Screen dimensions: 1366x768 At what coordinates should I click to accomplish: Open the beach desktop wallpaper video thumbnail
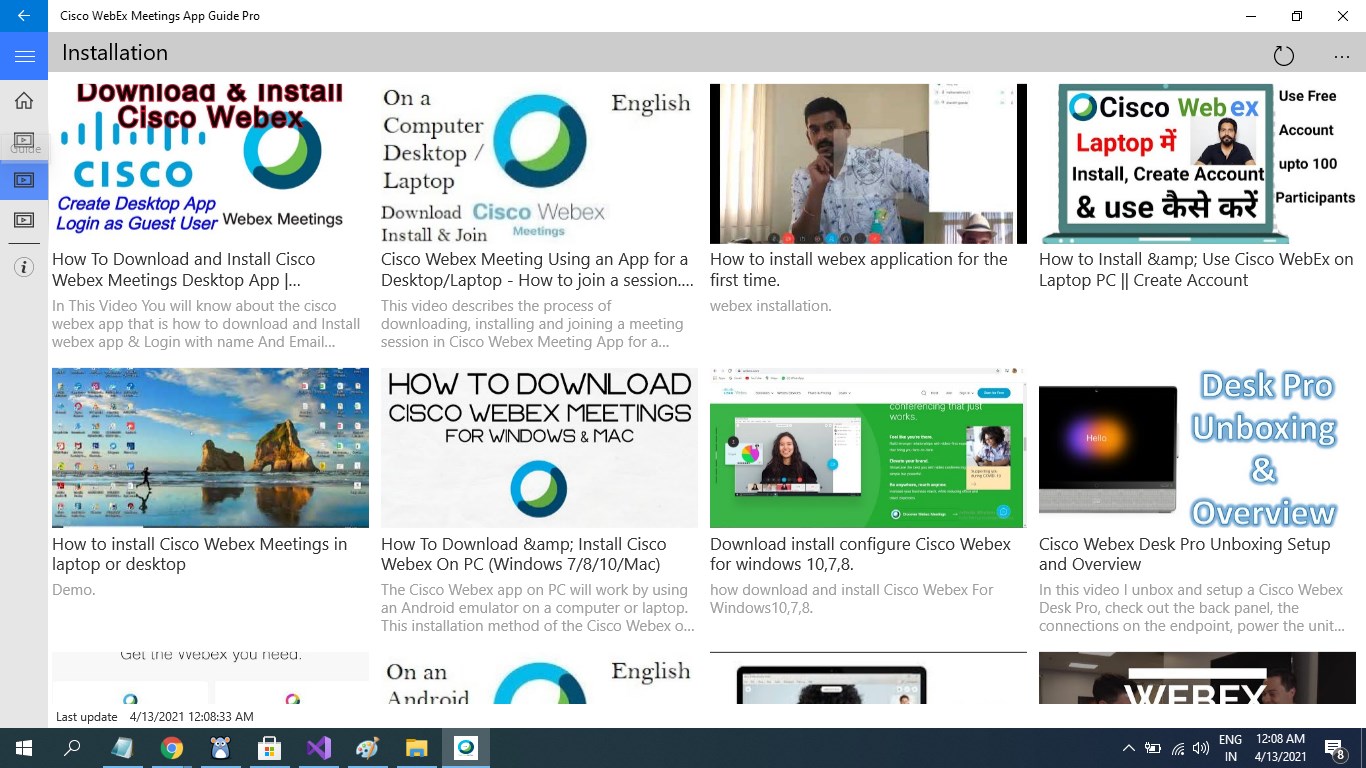[x=210, y=448]
